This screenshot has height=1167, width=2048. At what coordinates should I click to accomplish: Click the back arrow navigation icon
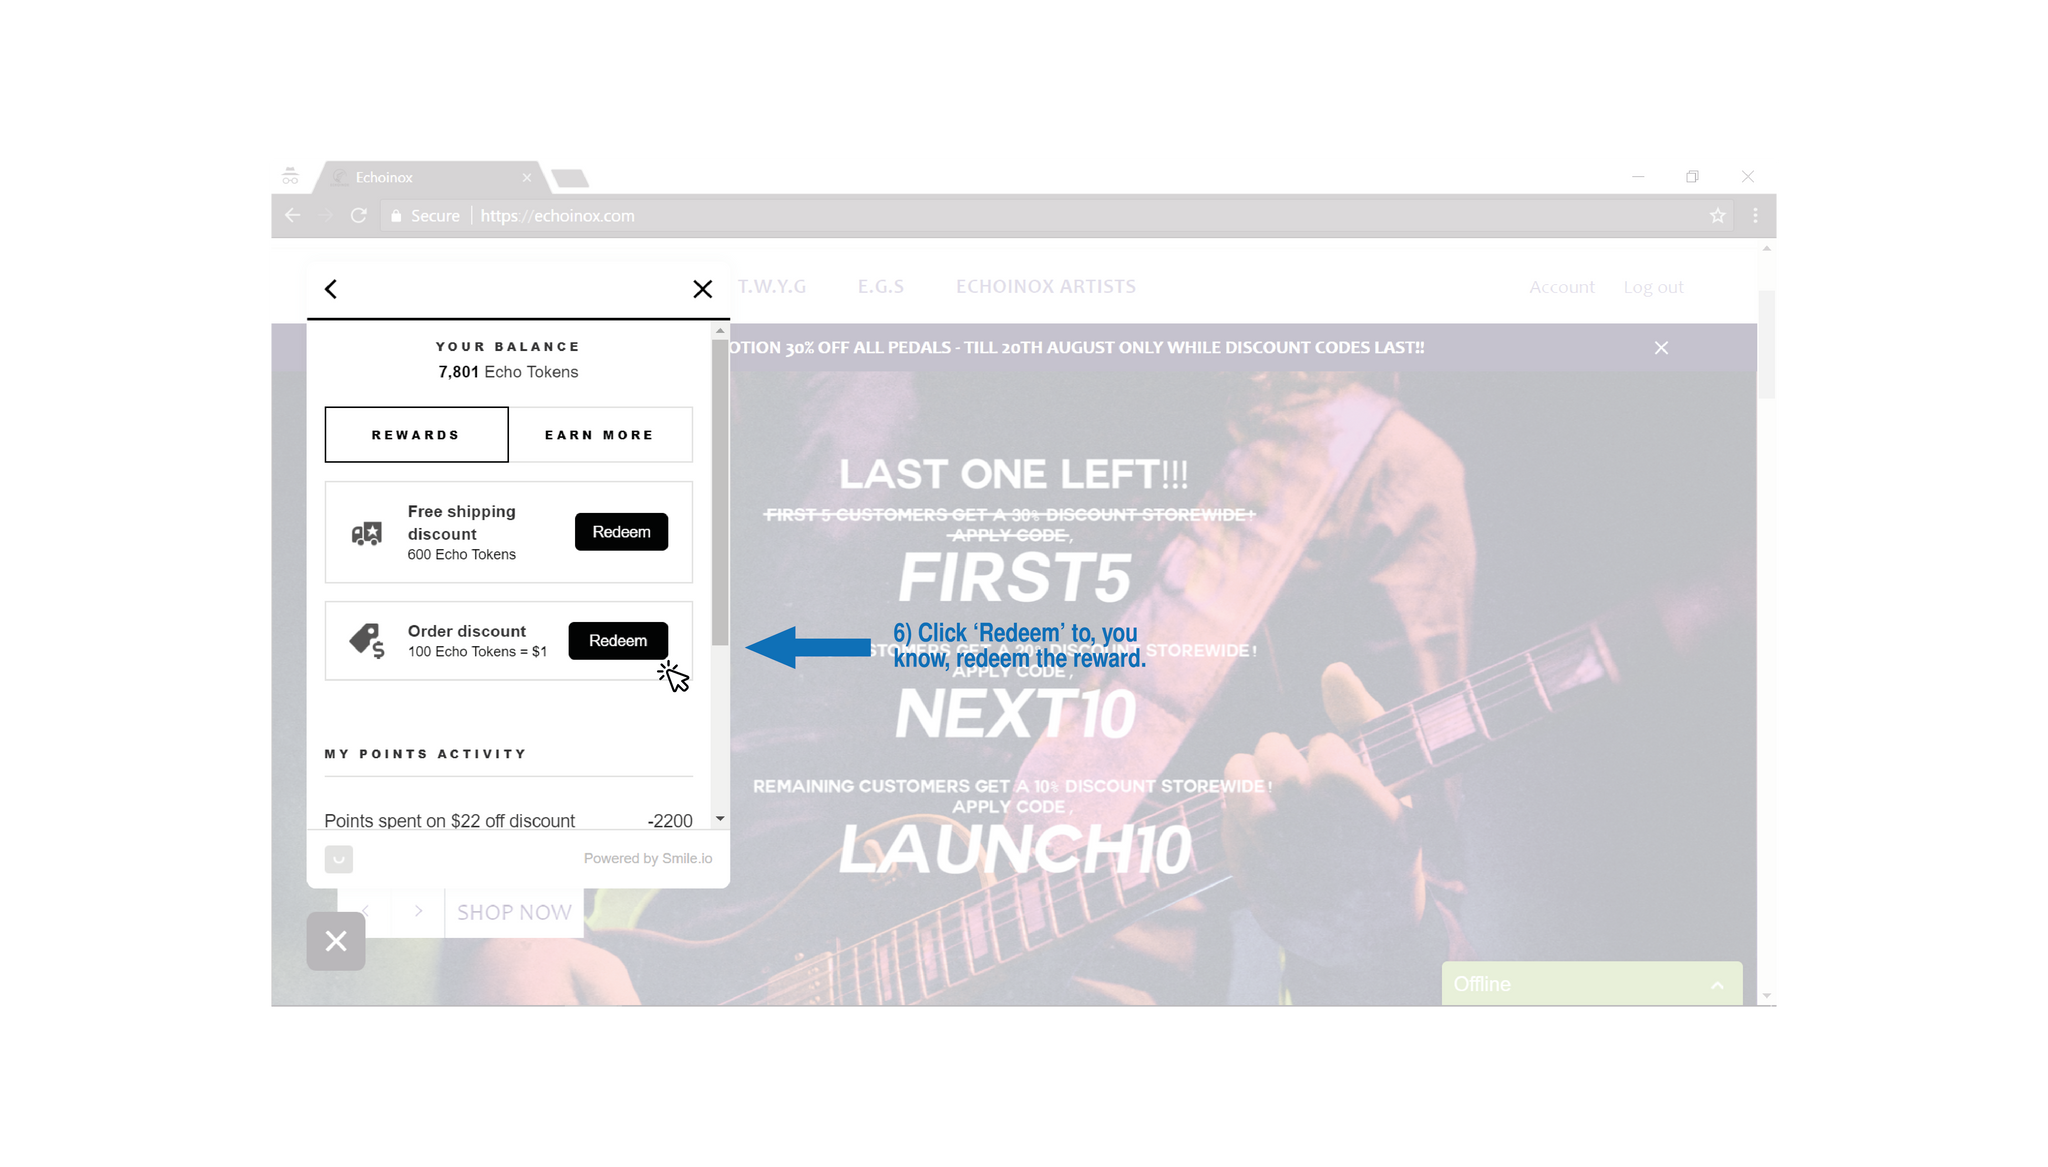coord(332,288)
